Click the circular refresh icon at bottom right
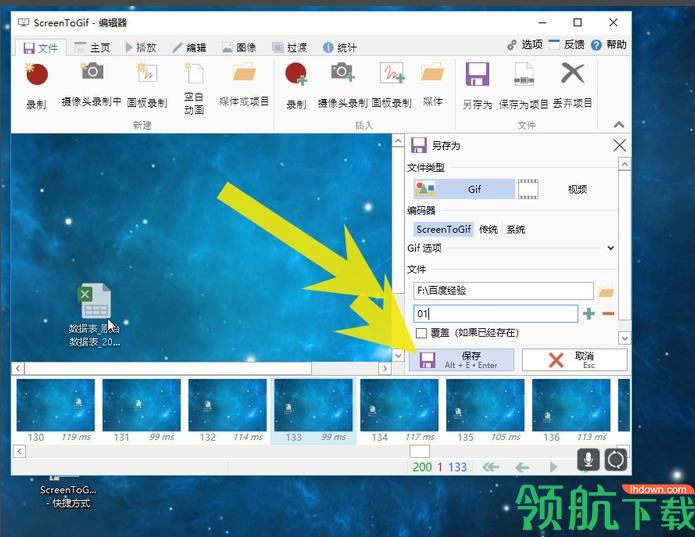 [616, 459]
